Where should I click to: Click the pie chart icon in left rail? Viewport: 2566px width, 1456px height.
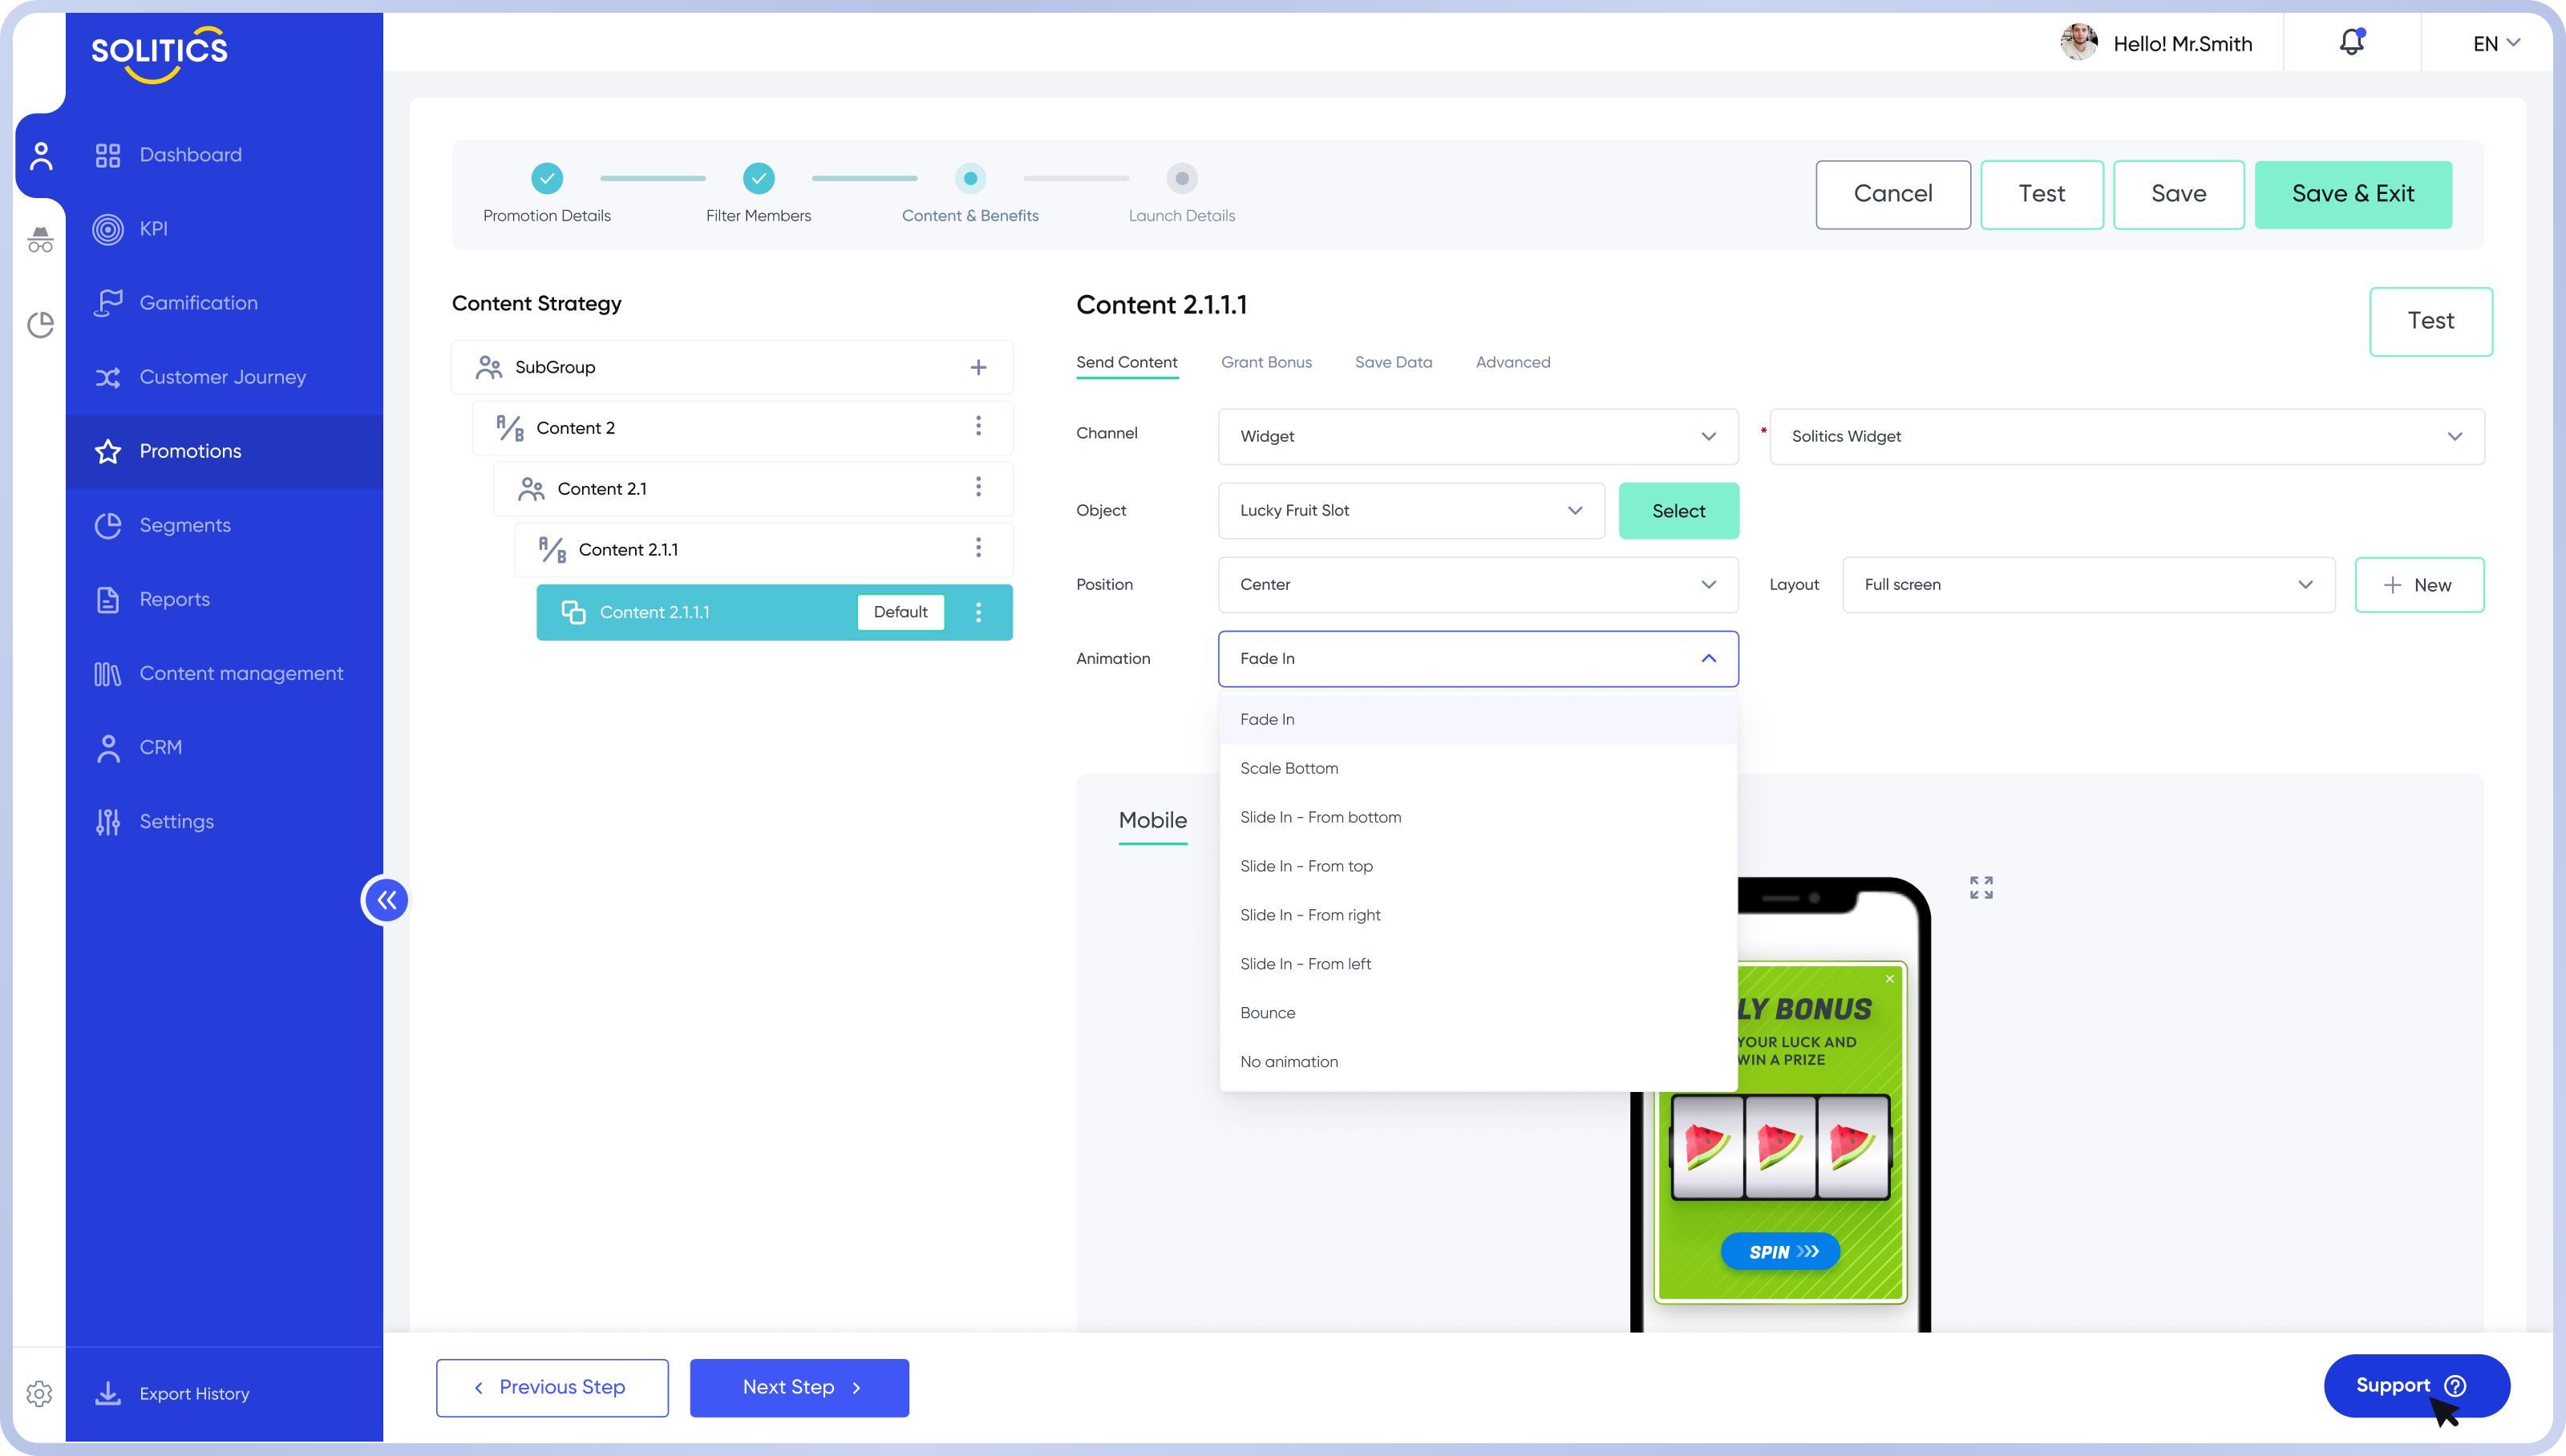tap(40, 325)
